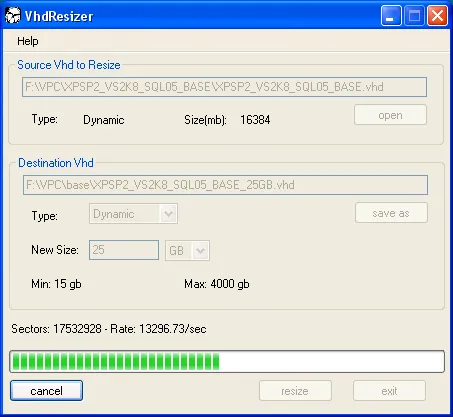453x417 pixels.
Task: Open the Help menu
Action: click(28, 41)
